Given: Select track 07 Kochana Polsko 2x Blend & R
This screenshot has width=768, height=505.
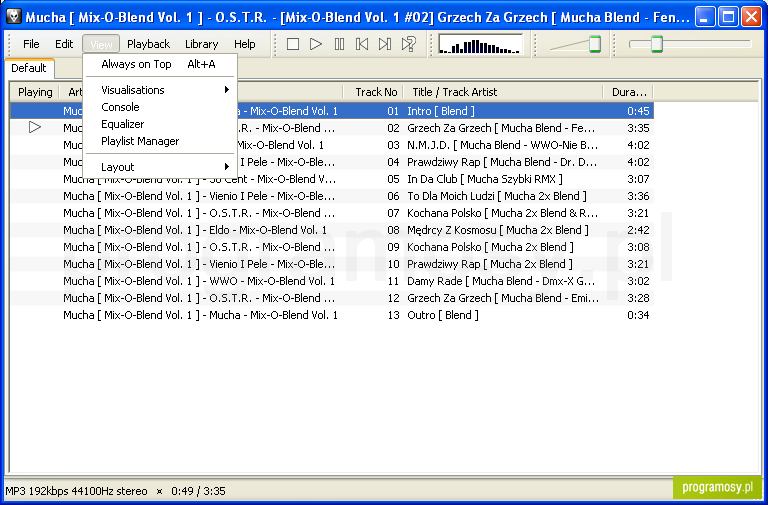Looking at the screenshot, I should [x=332, y=213].
